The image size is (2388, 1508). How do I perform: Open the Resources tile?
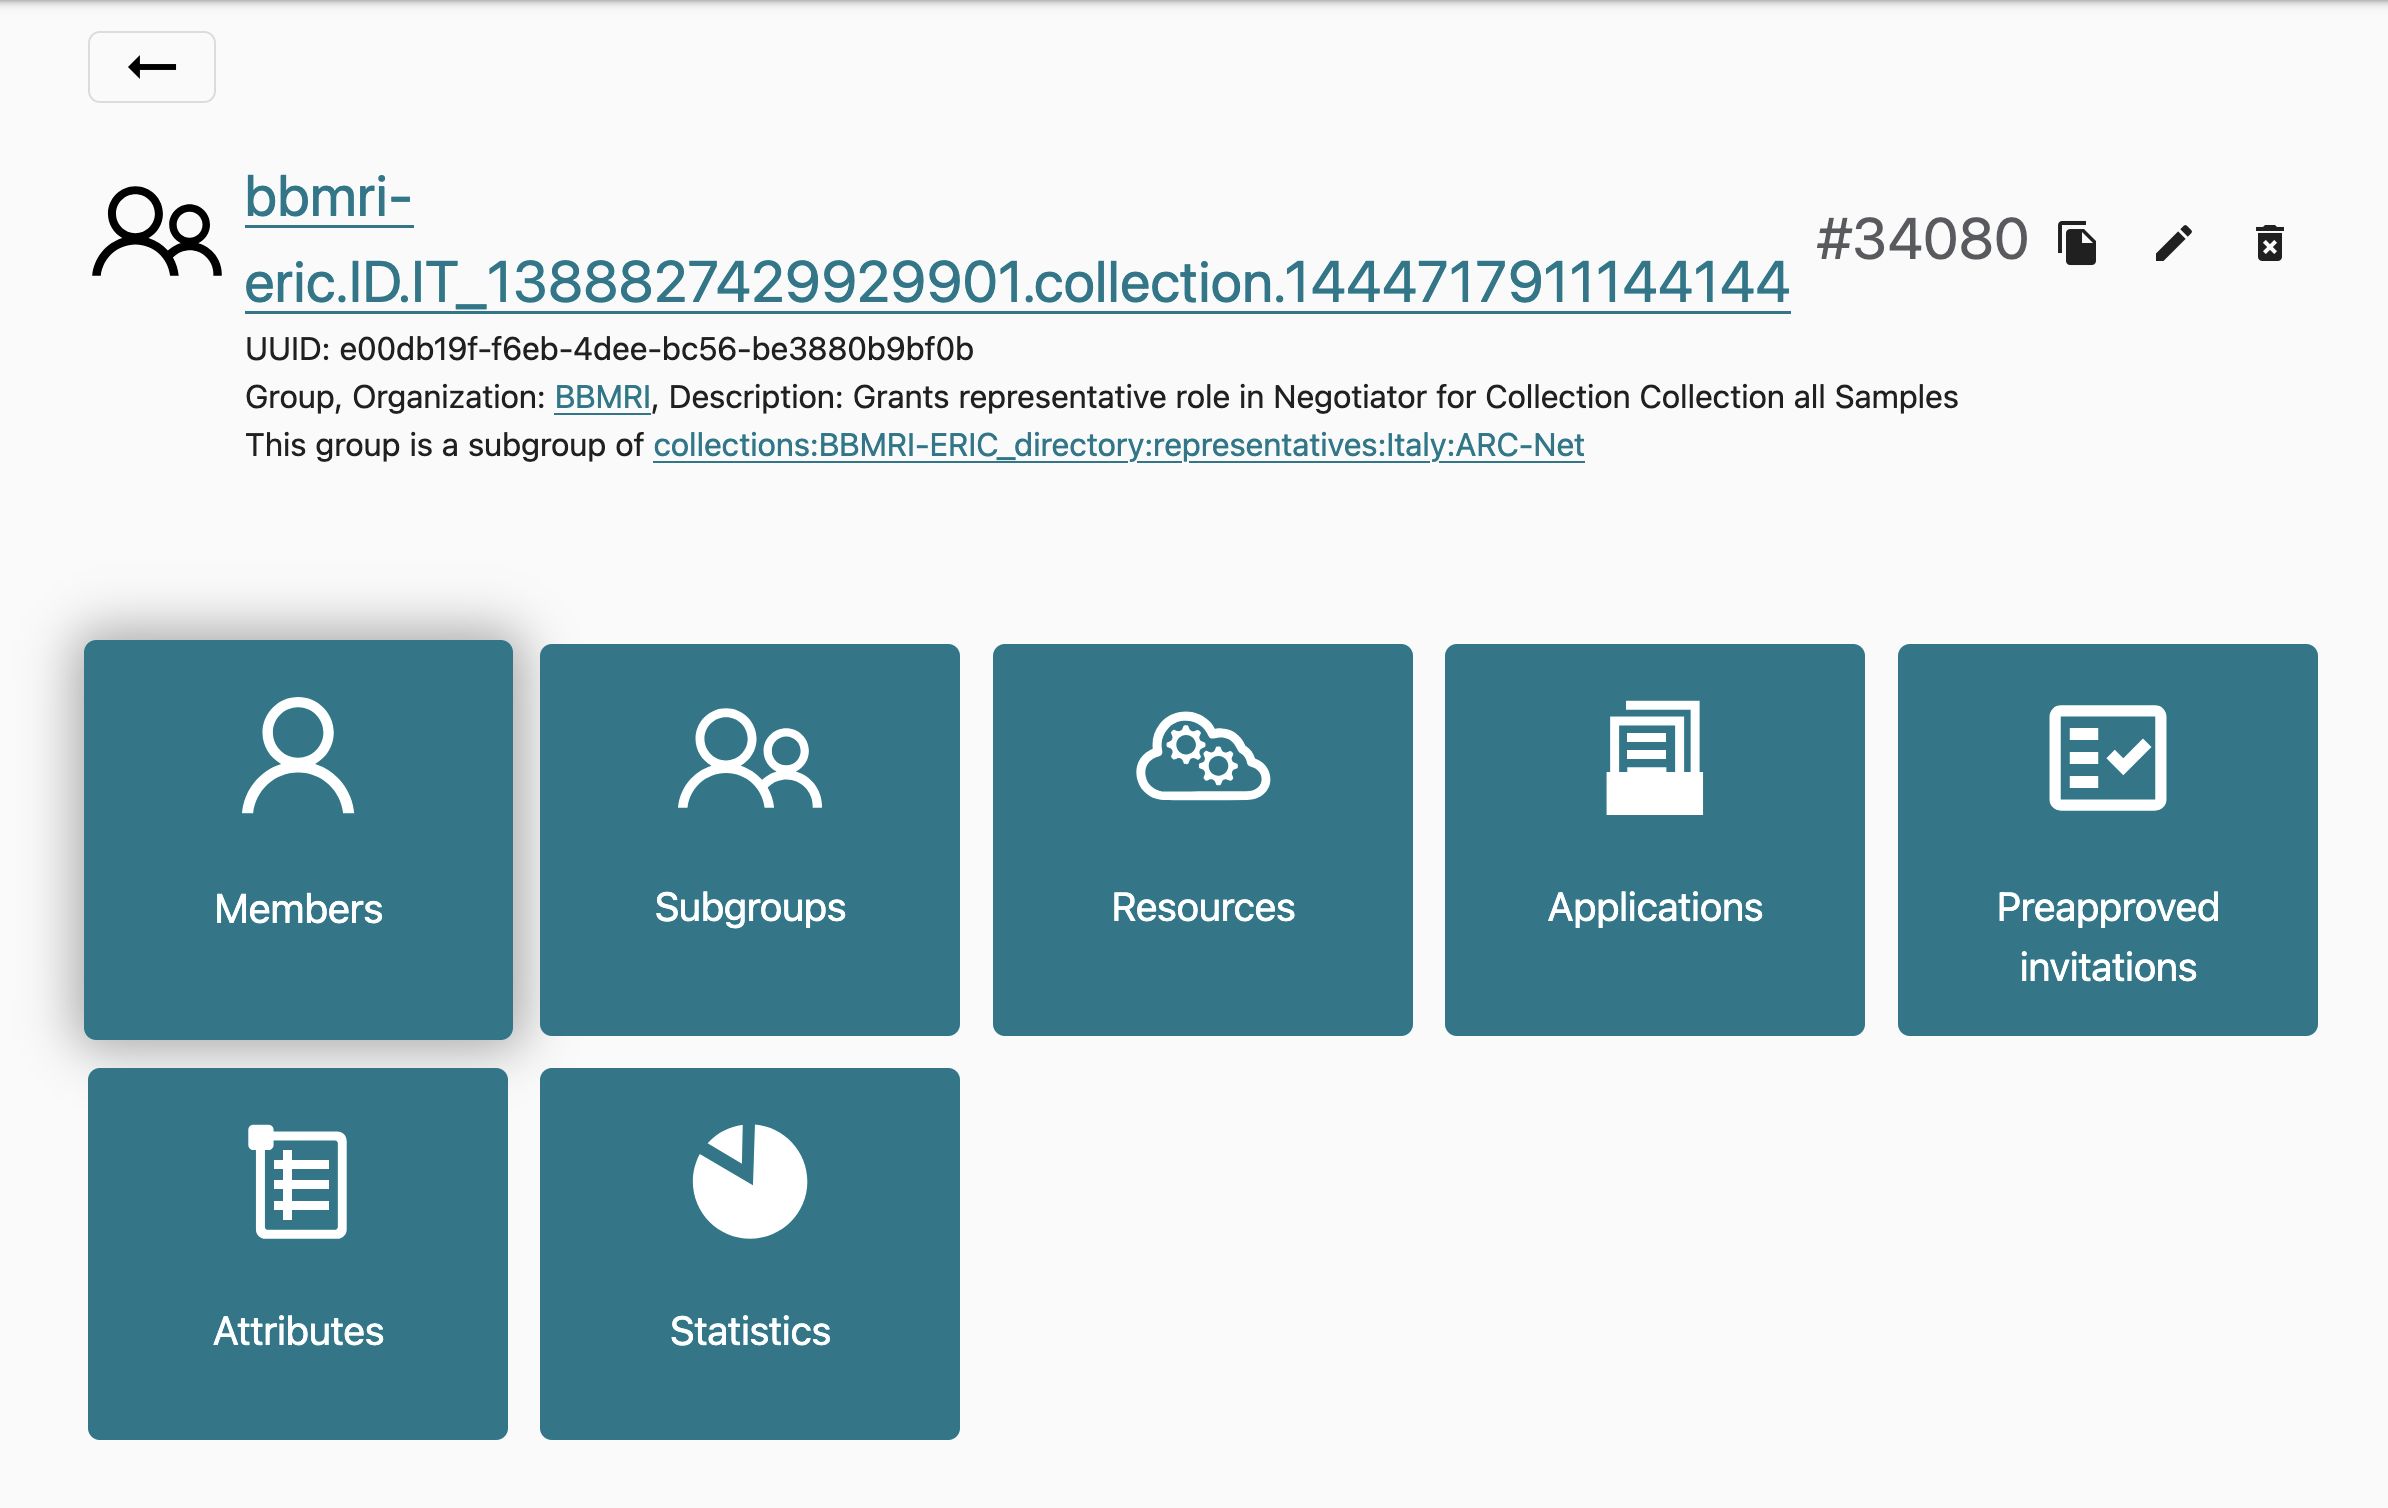1203,840
